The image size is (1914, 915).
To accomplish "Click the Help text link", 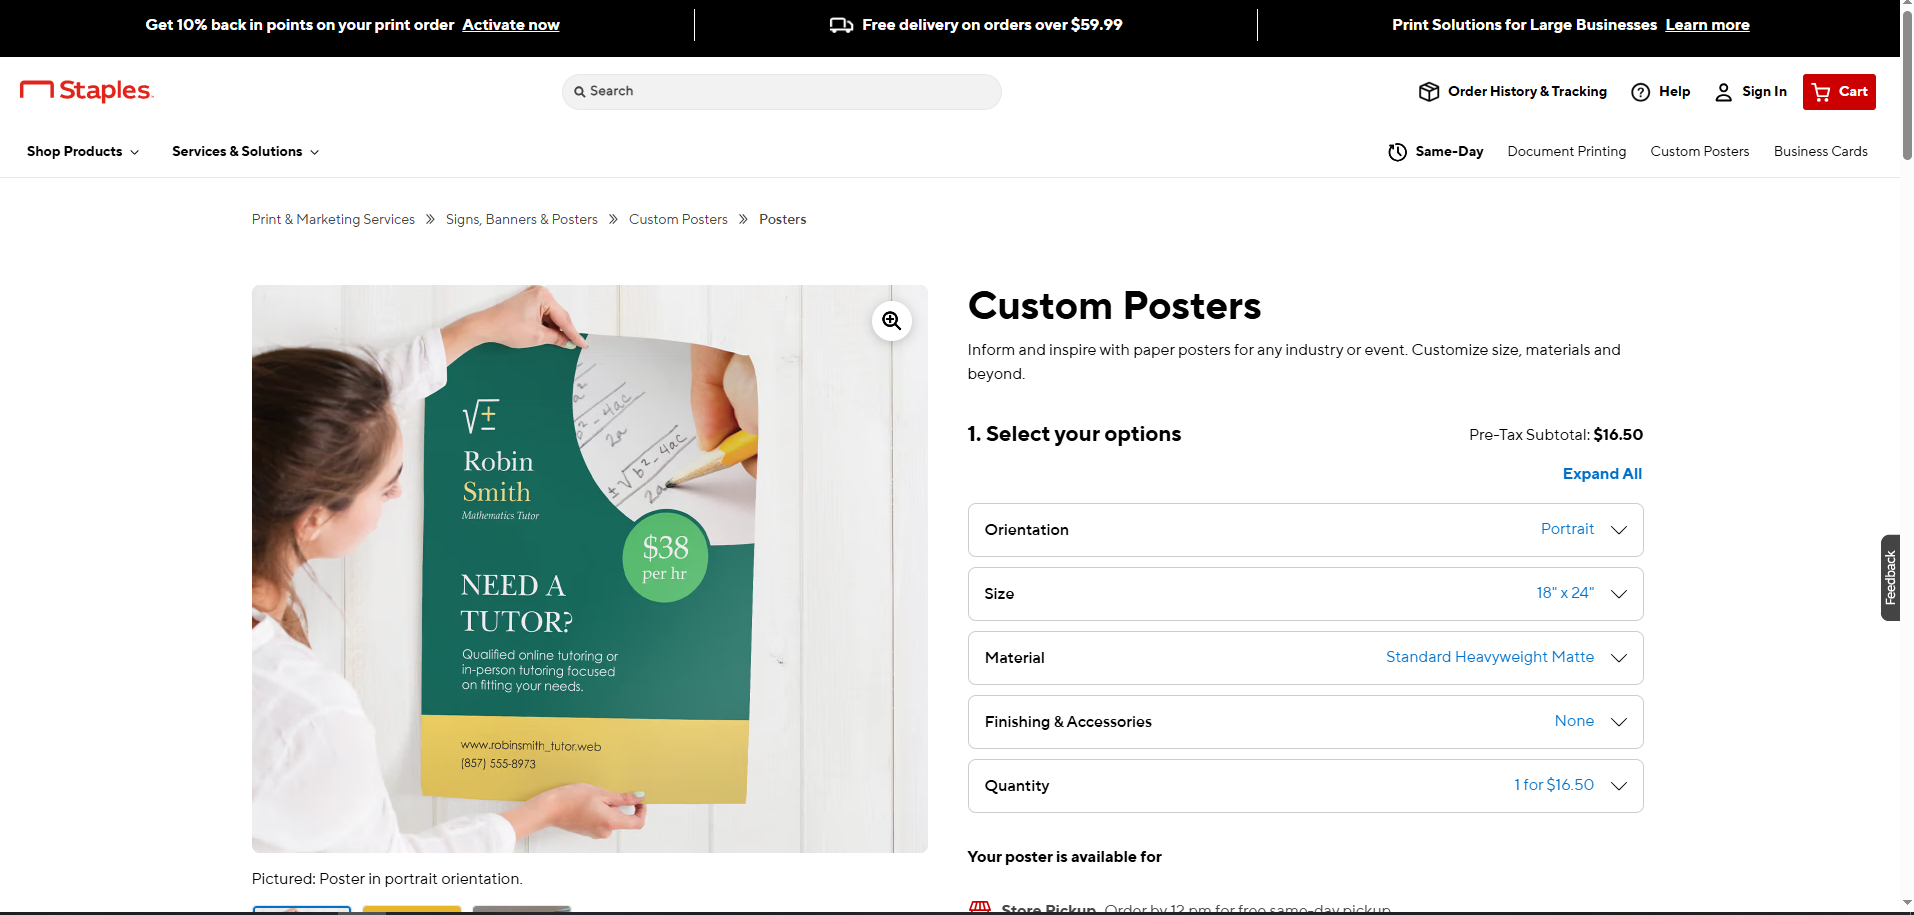I will coord(1675,92).
